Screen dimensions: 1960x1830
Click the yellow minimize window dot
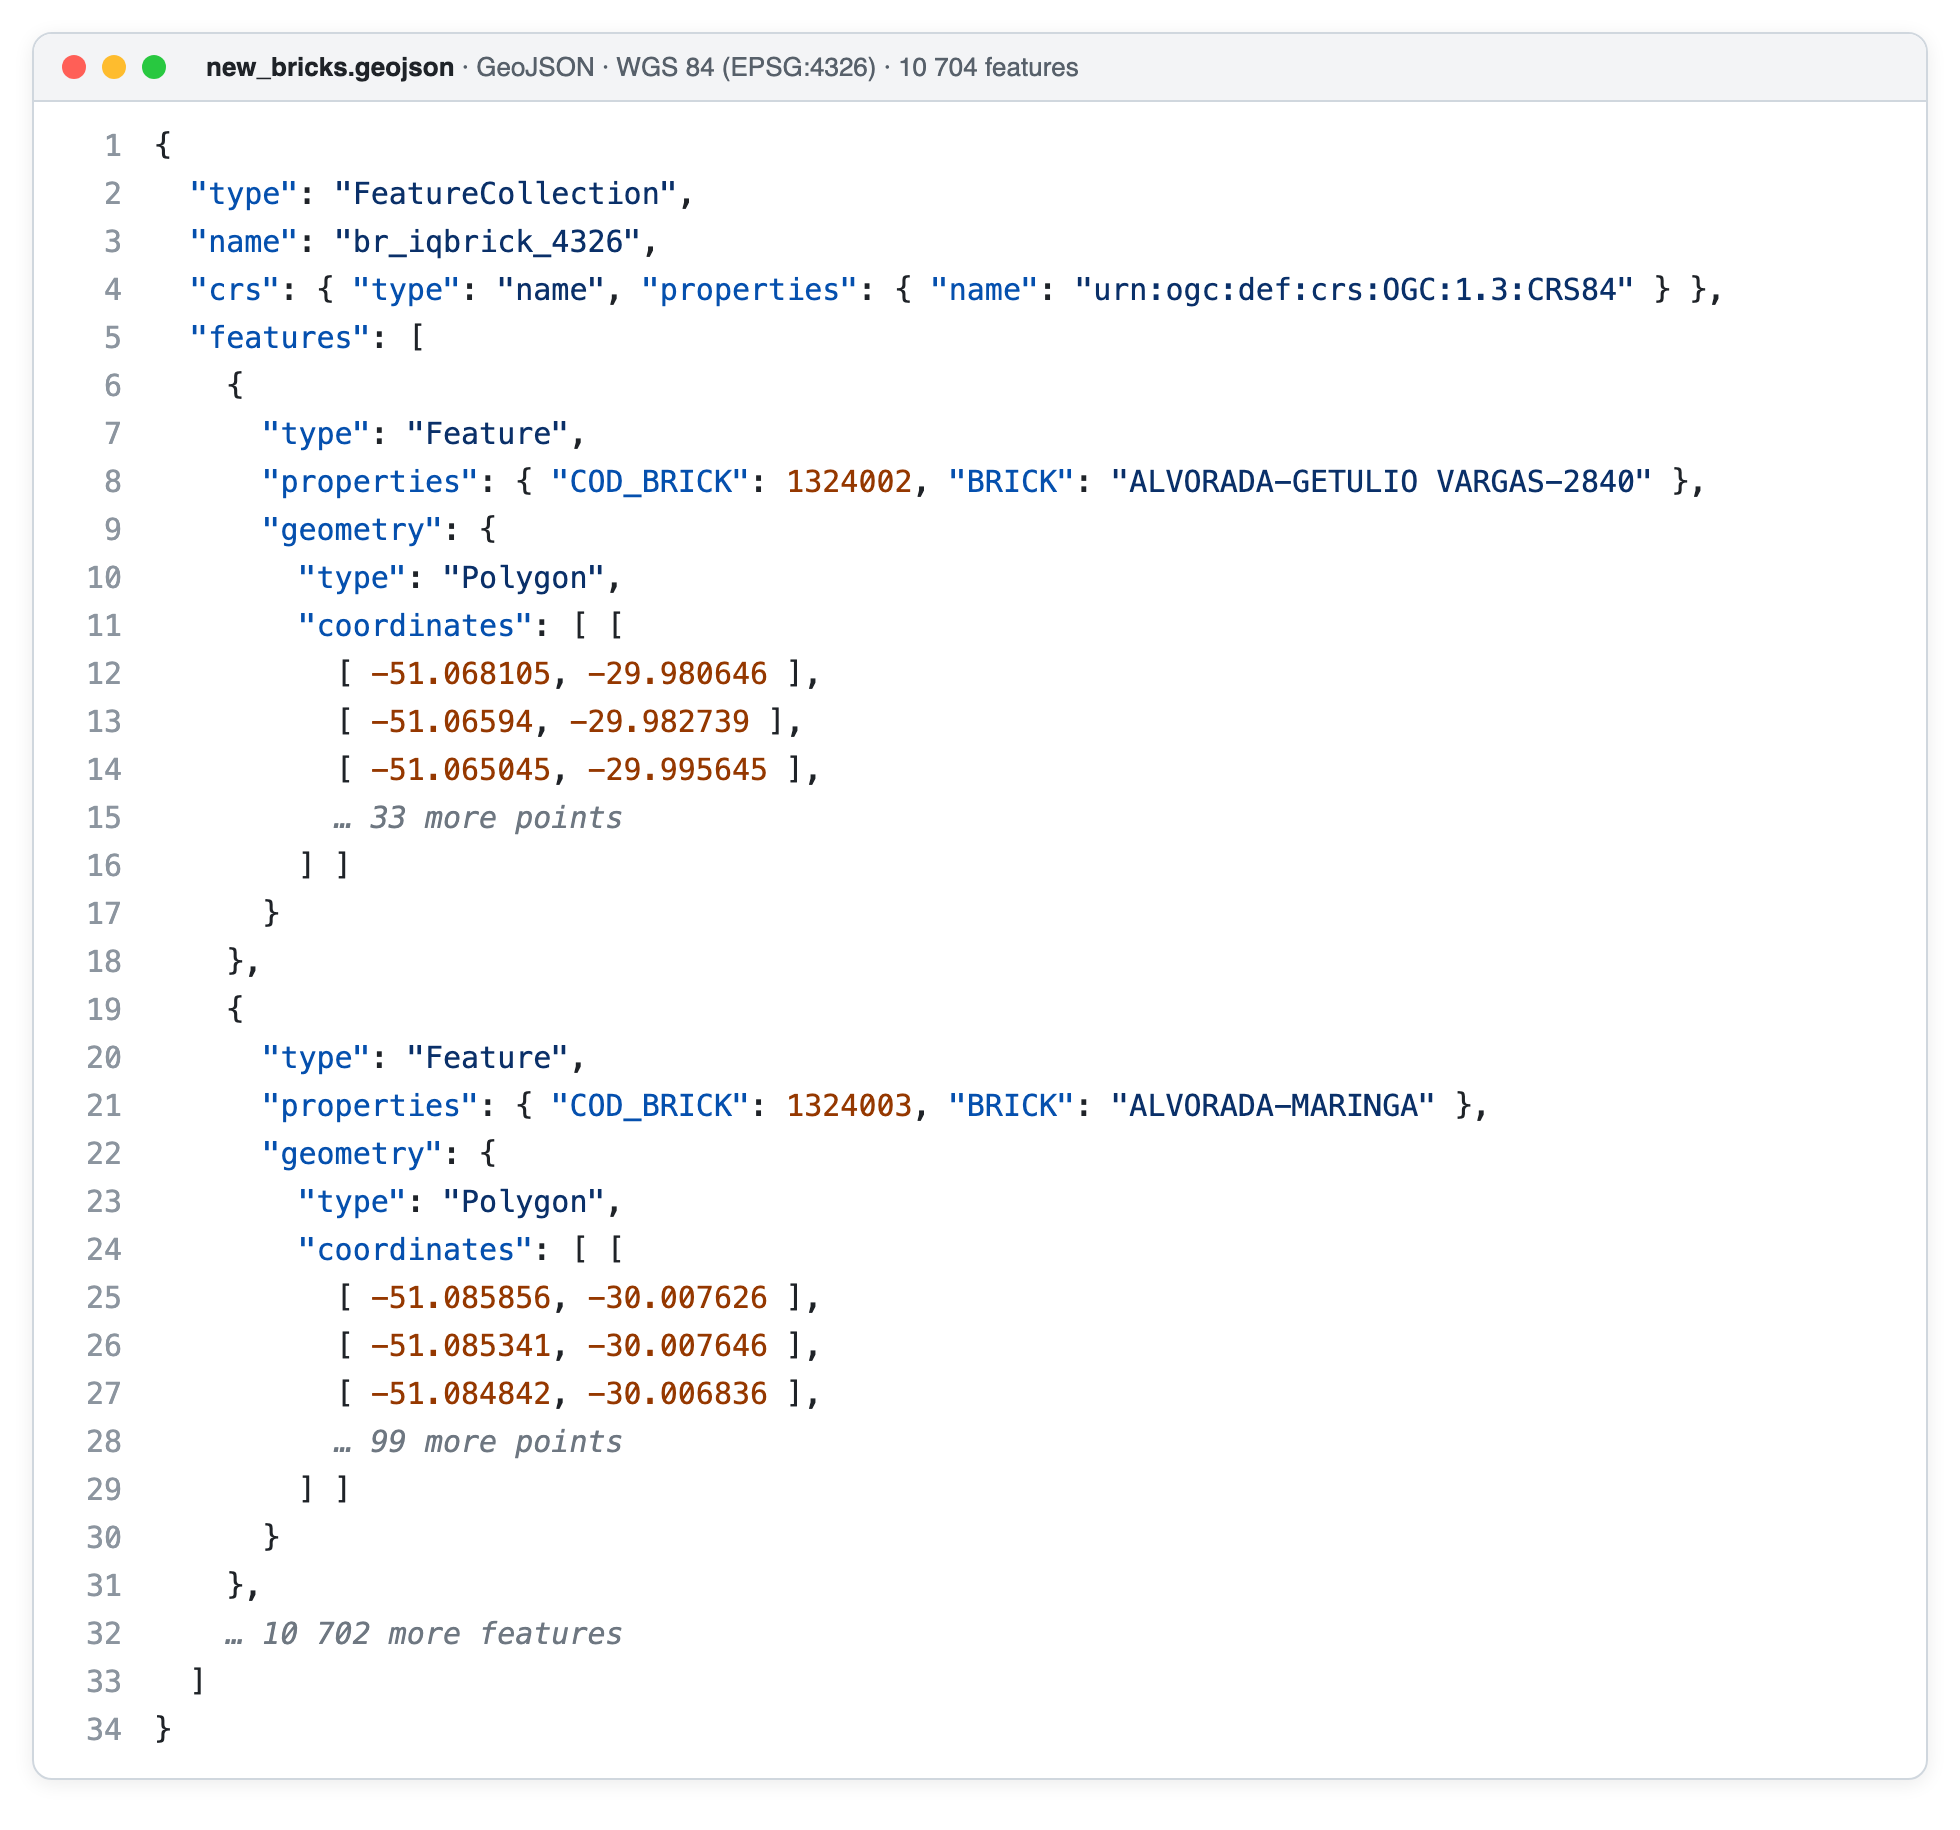pyautogui.click(x=114, y=67)
